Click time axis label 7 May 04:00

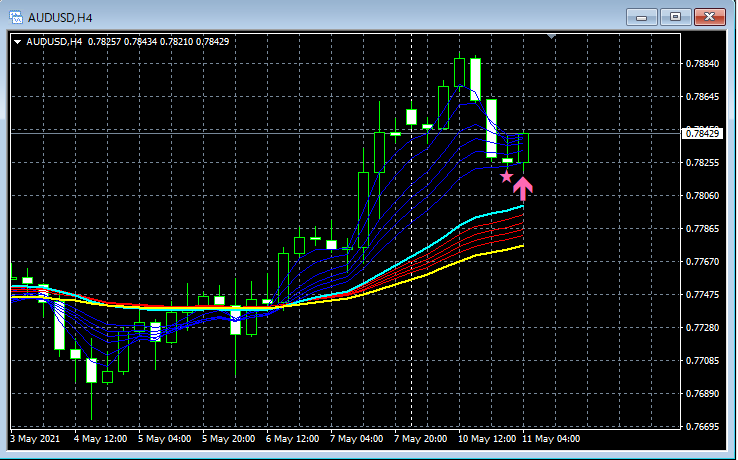click(356, 439)
